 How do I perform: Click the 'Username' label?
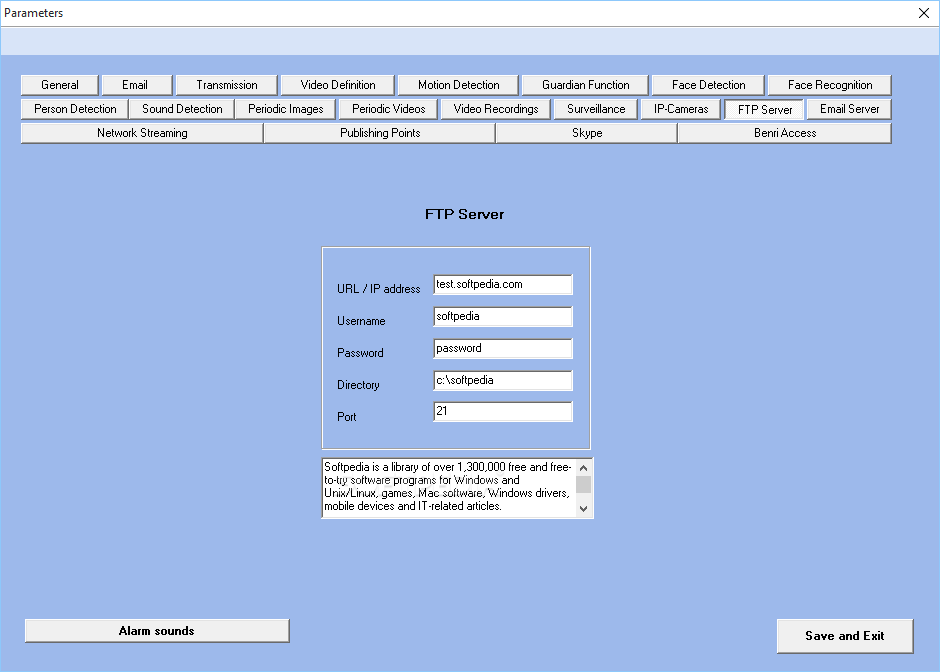361,321
